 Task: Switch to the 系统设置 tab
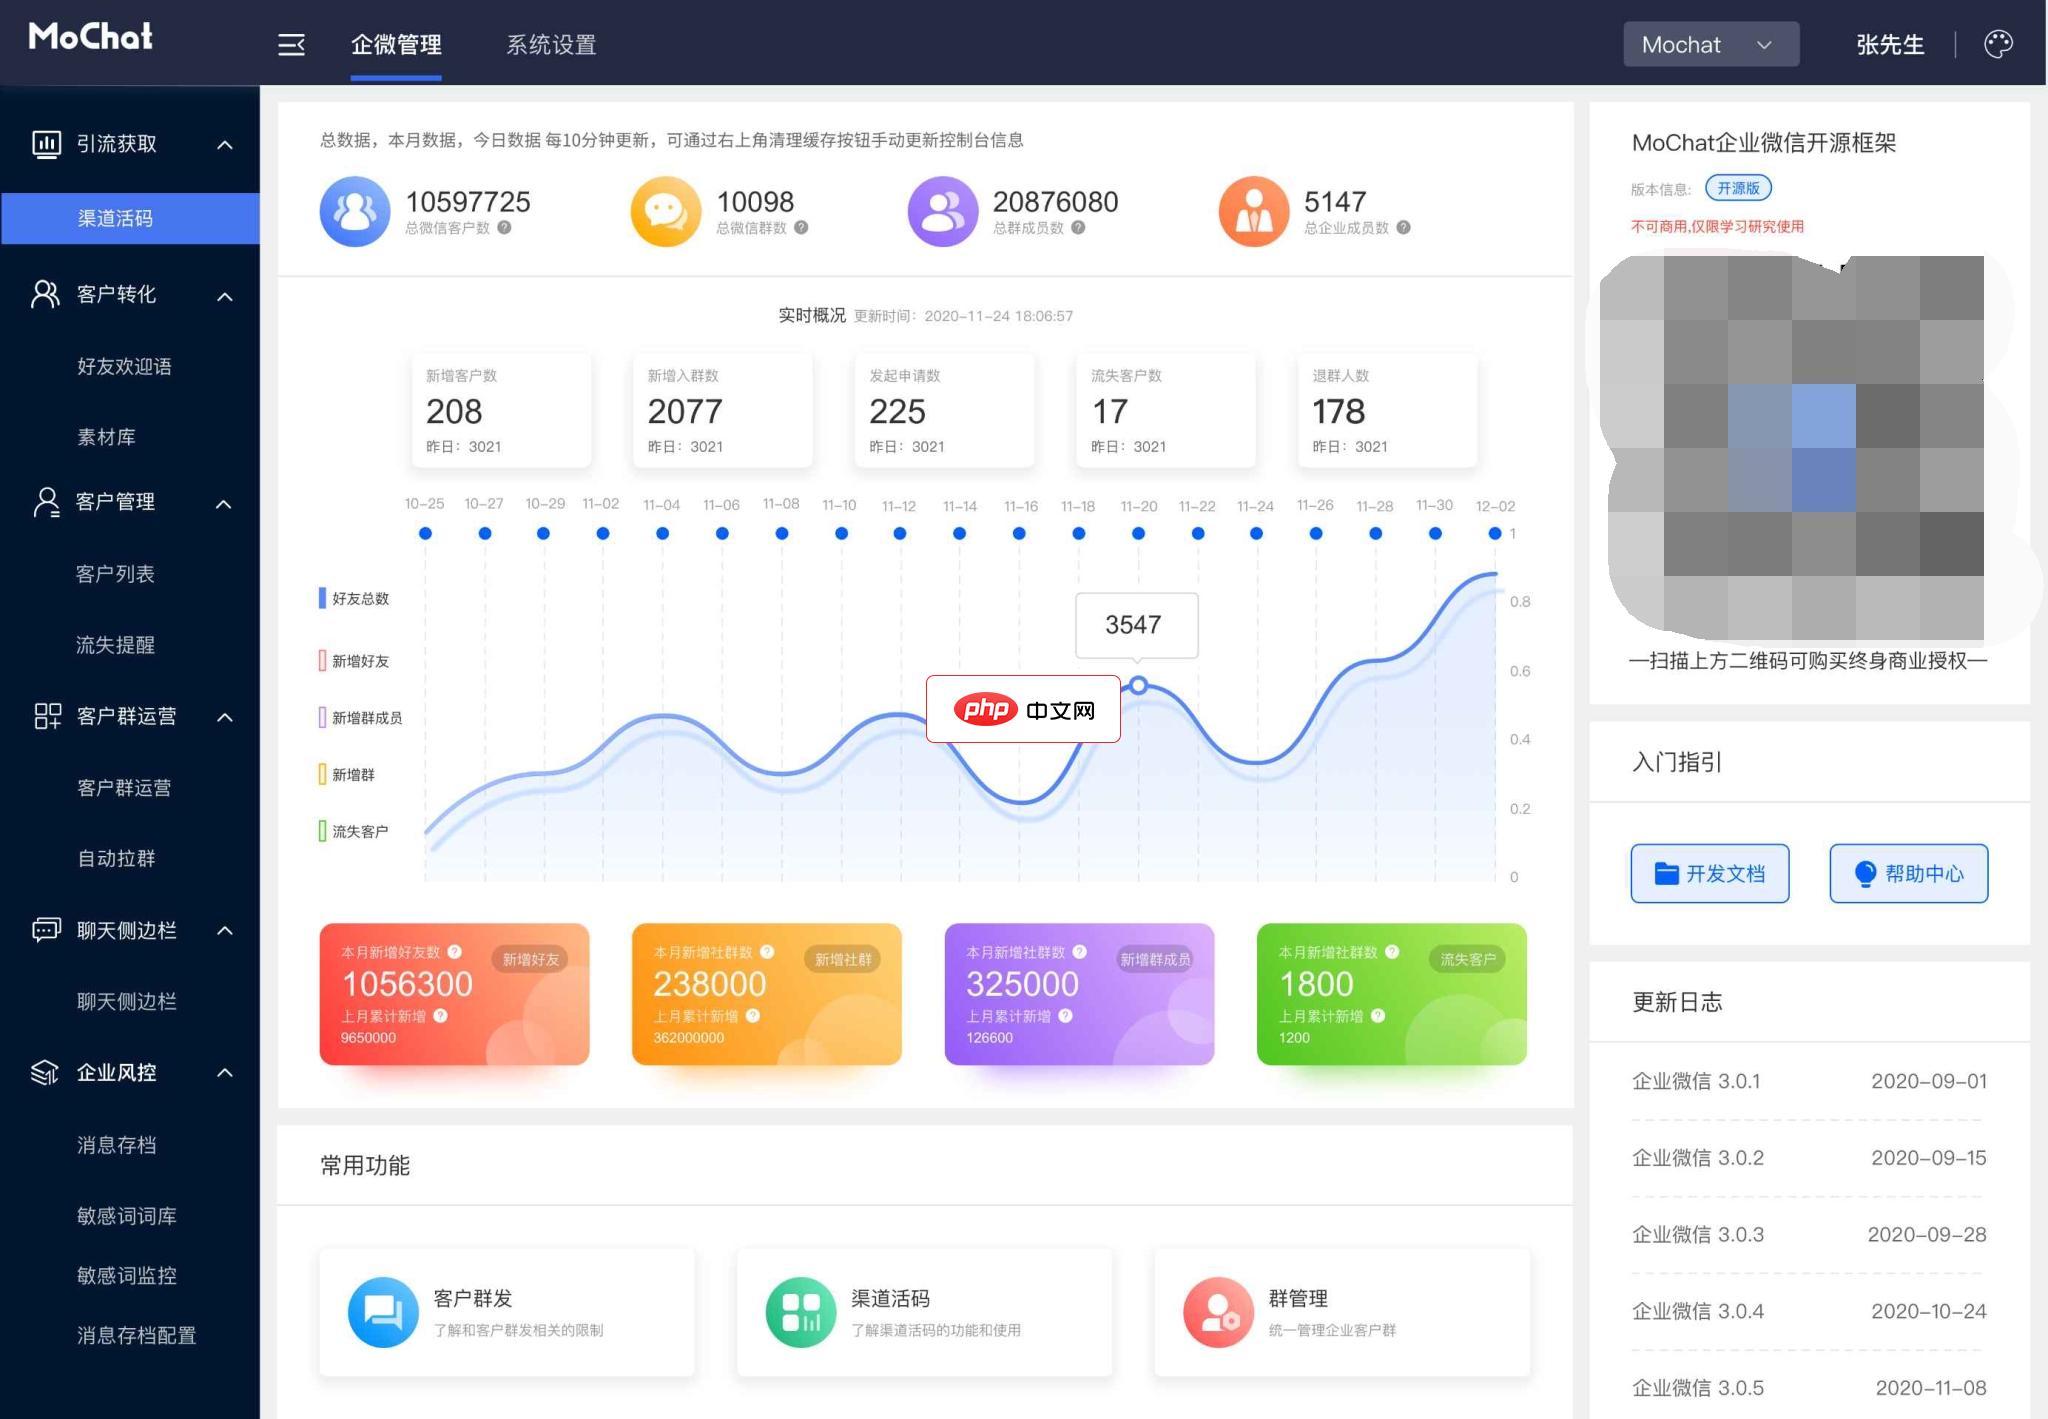[x=550, y=44]
